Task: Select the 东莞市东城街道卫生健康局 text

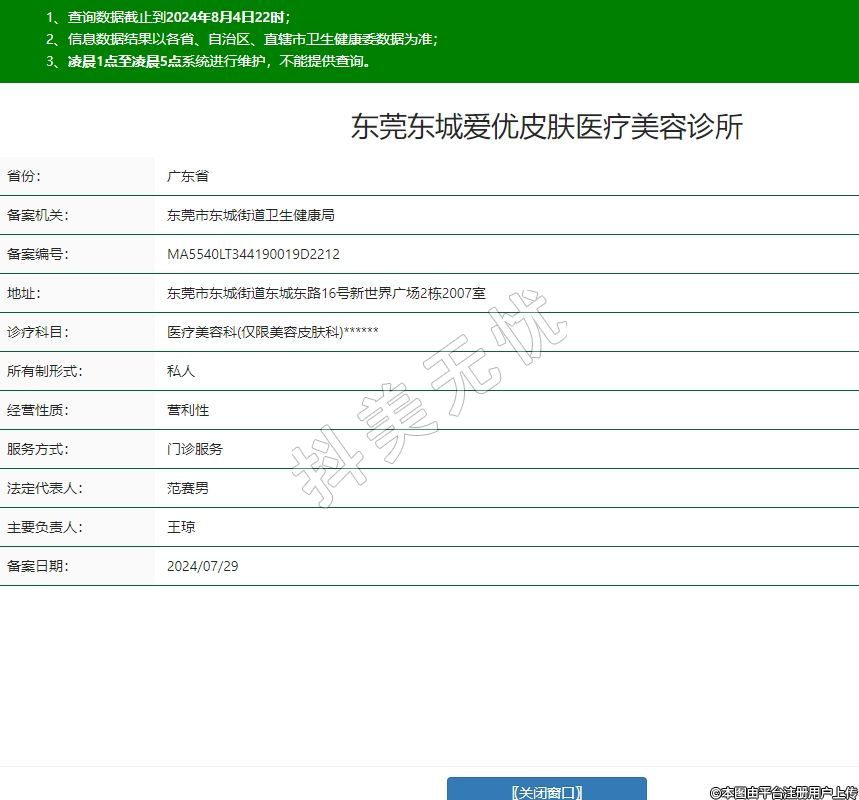Action: [x=251, y=215]
